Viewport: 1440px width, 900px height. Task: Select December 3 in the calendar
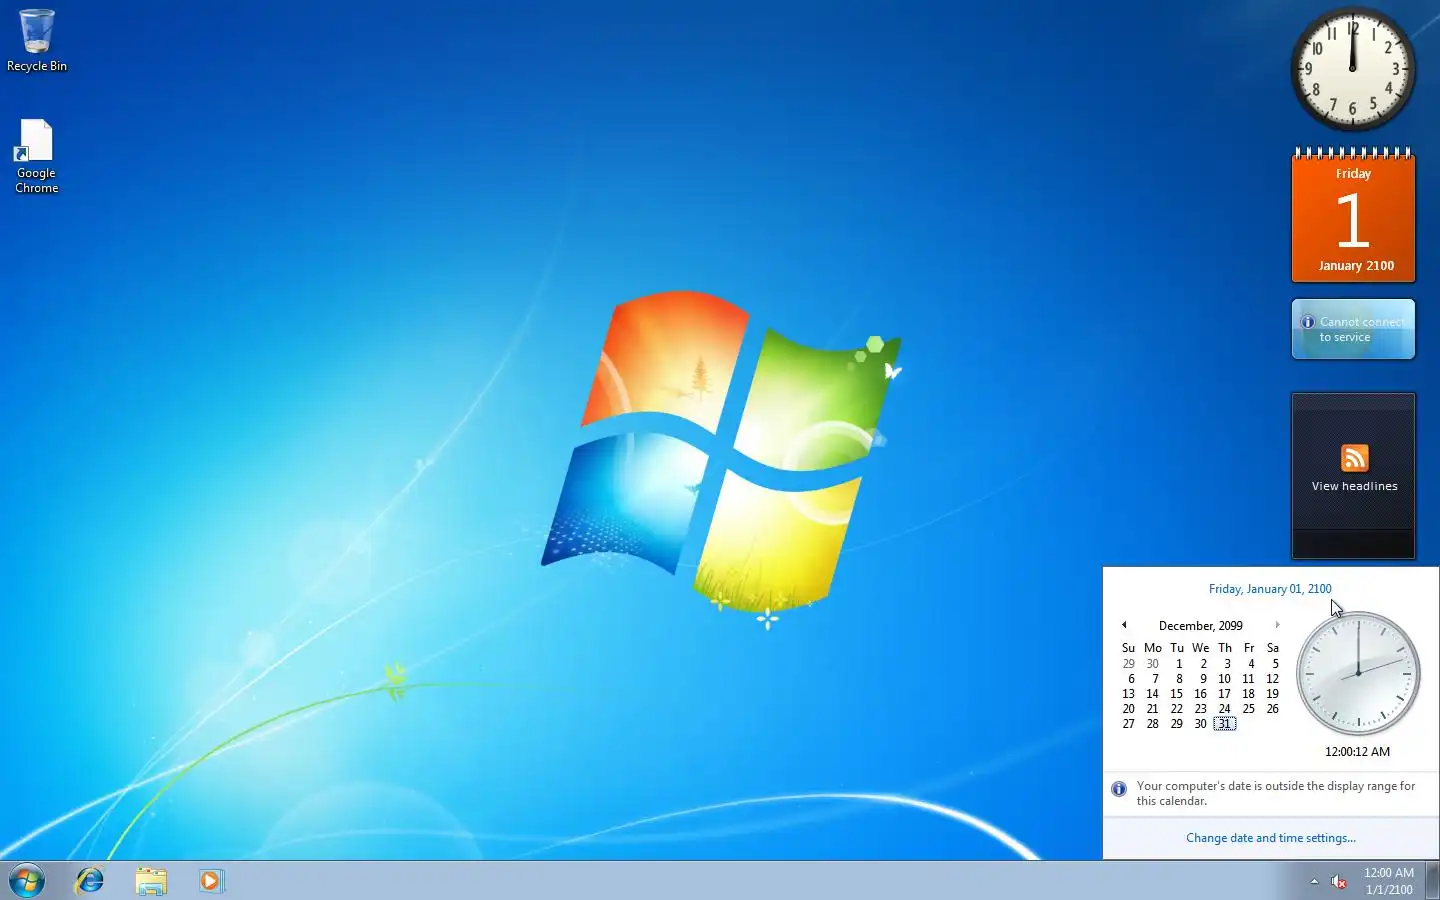point(1226,664)
